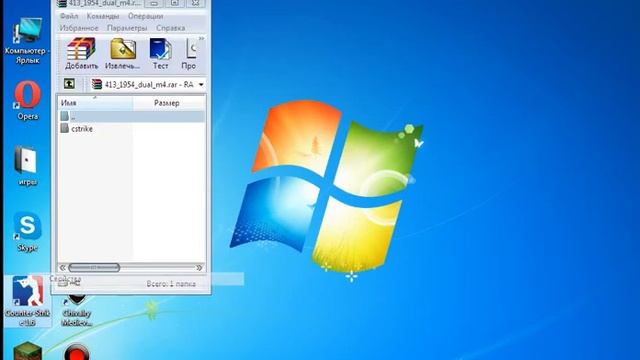This screenshot has height=360, width=640.
Task: Click the Тест (Test) toolbar icon
Action: pyautogui.click(x=160, y=53)
